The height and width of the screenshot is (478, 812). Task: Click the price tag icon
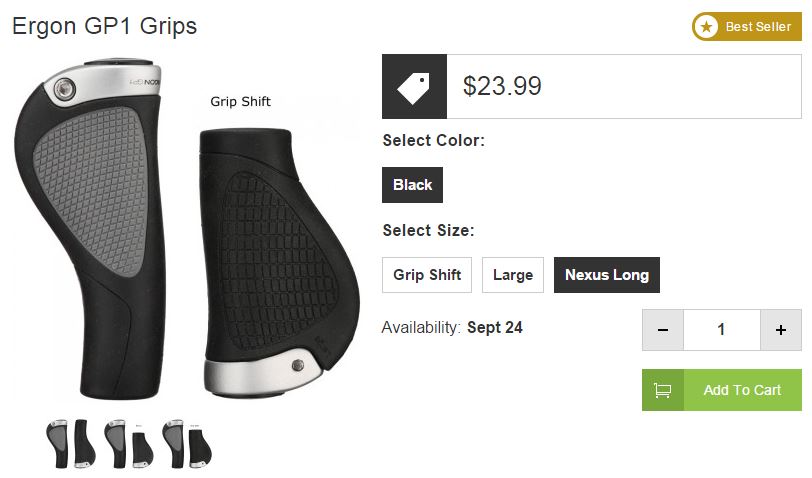414,87
